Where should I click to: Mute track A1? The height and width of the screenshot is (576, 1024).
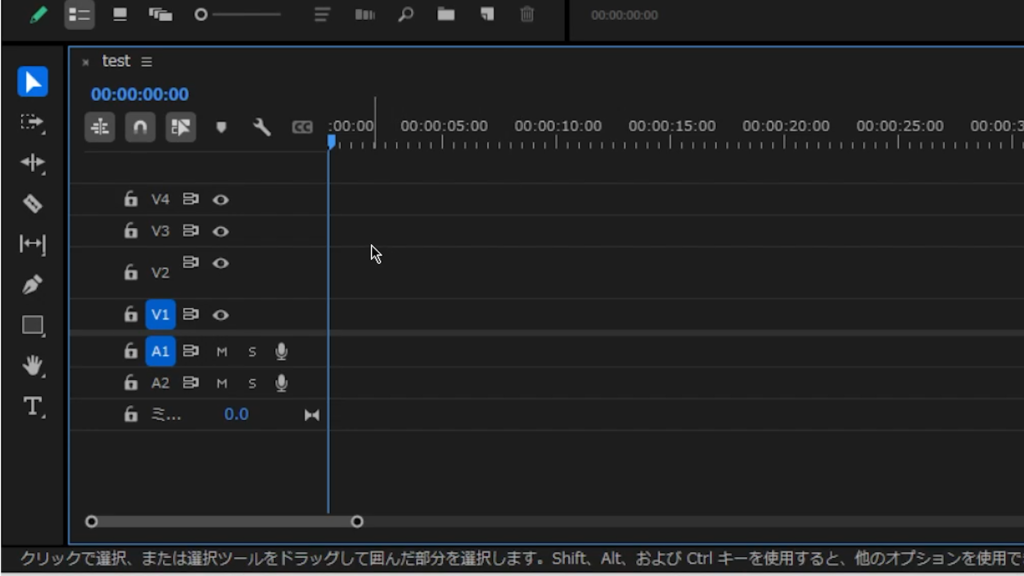[x=222, y=352]
